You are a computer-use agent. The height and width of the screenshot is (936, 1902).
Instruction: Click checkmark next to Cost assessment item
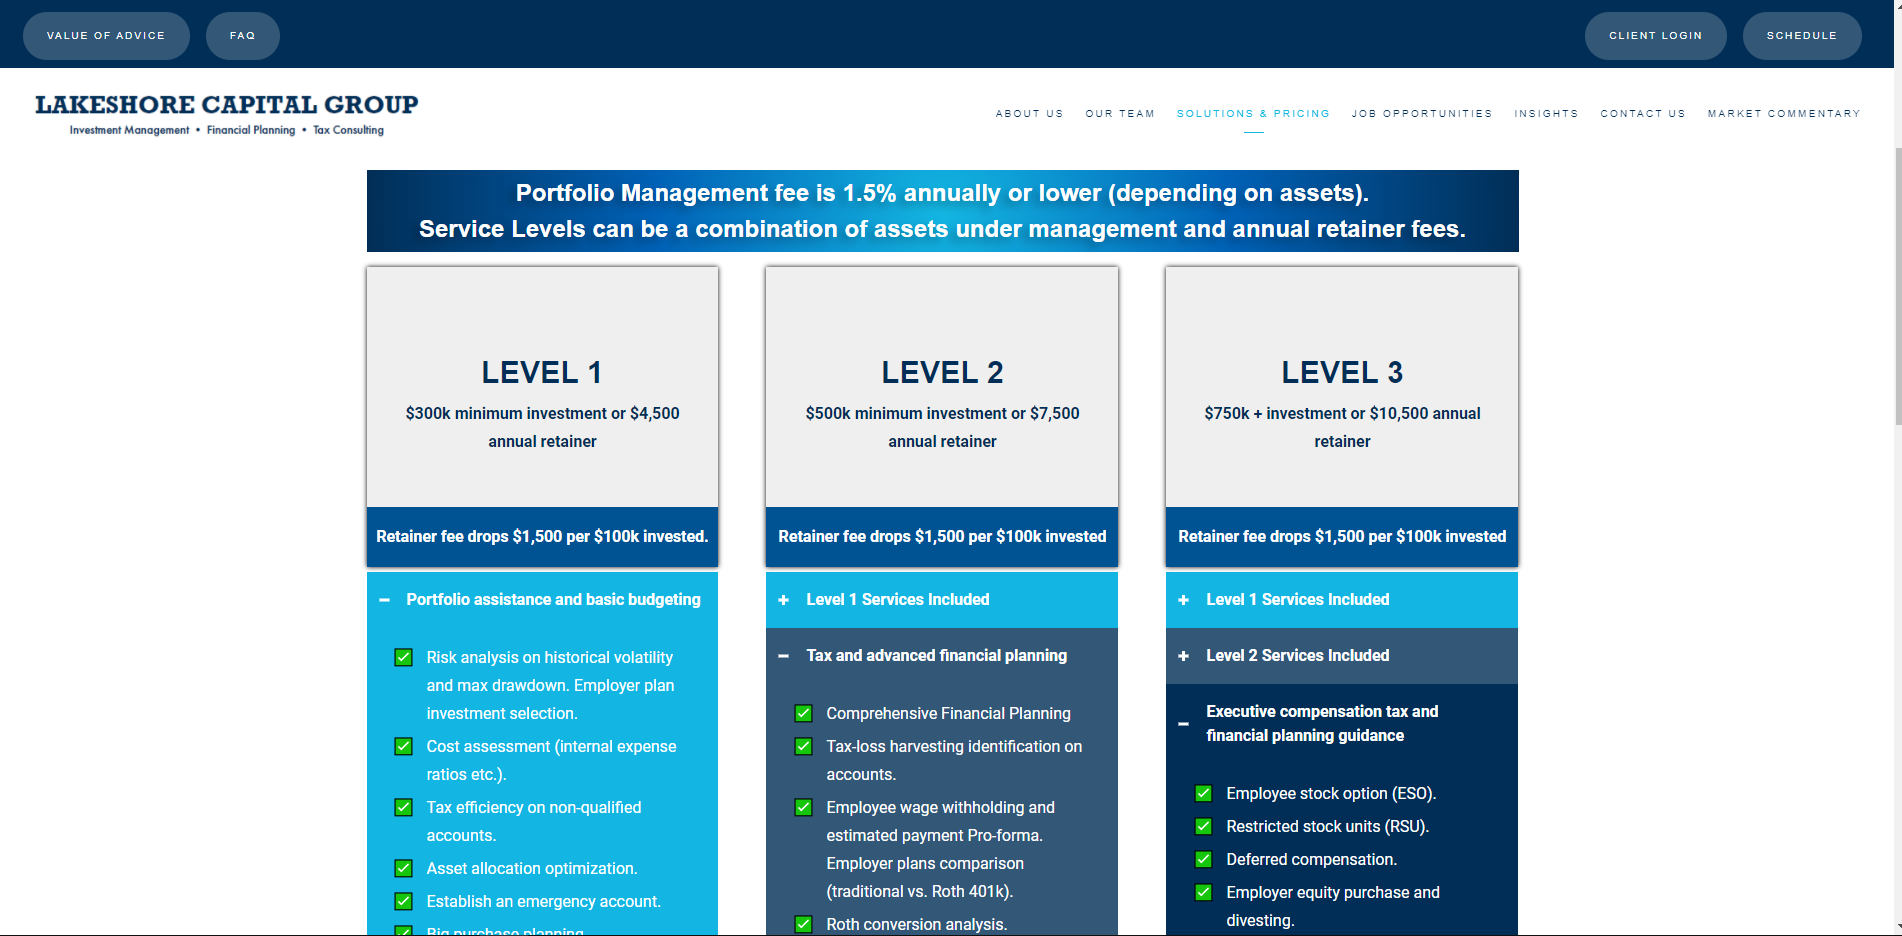[x=404, y=746]
